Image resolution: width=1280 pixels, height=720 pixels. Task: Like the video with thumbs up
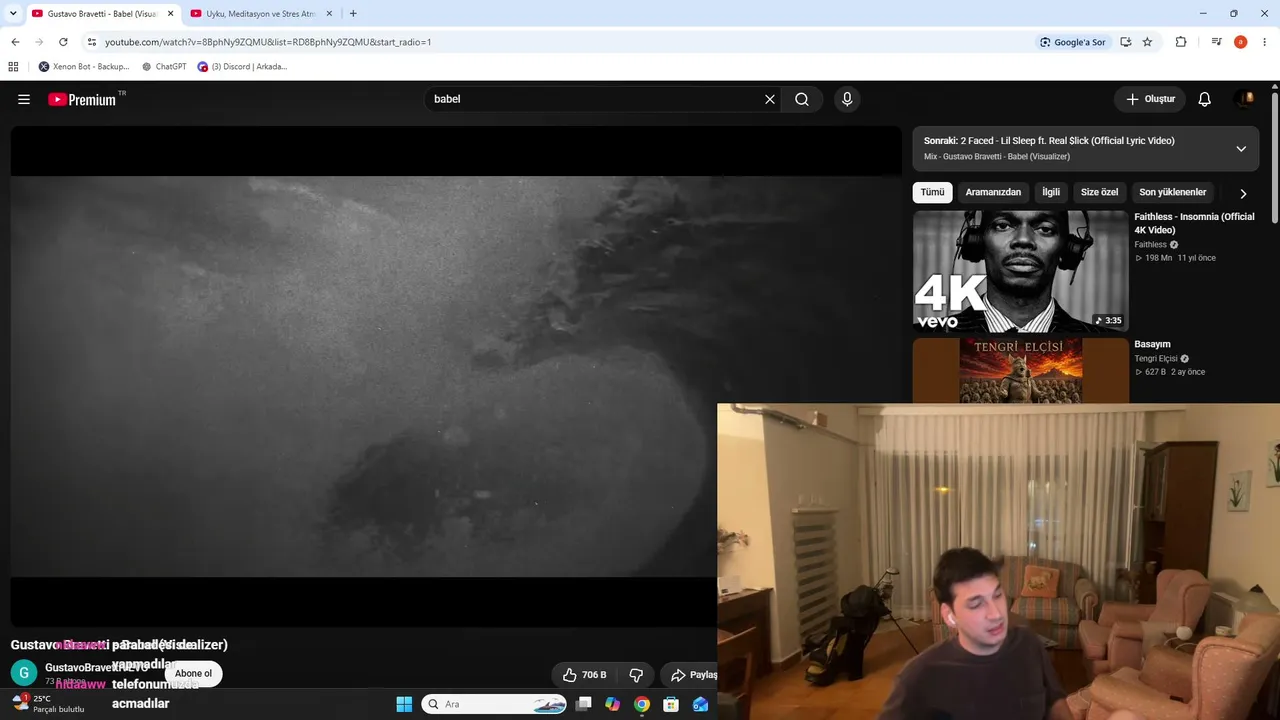tap(584, 675)
